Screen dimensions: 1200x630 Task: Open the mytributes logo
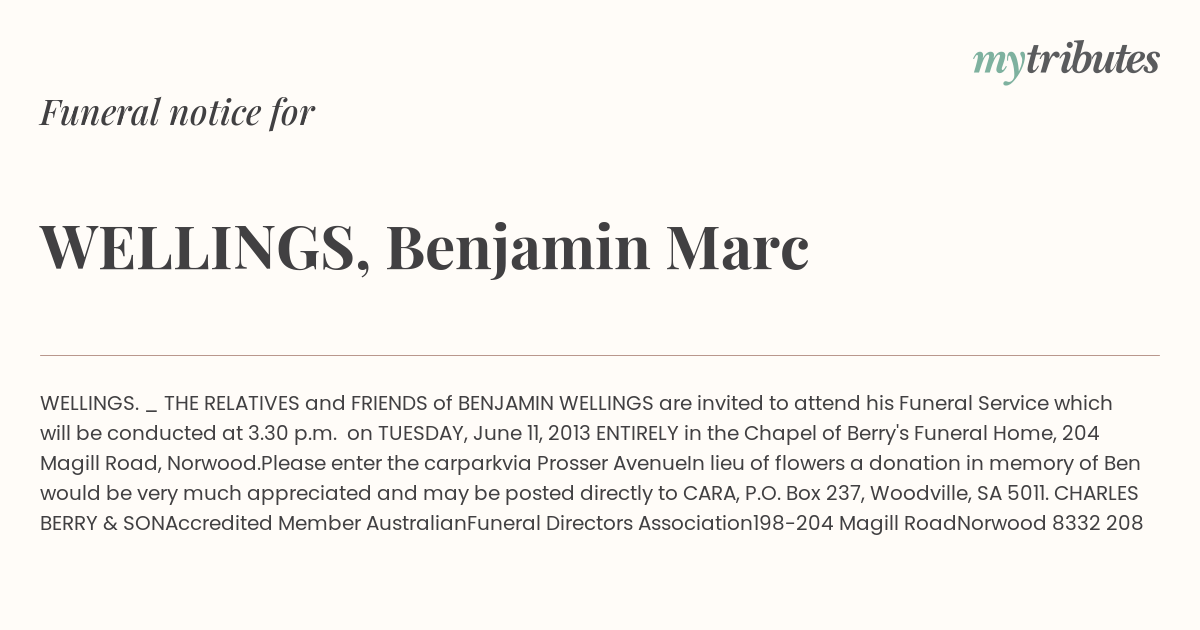[1066, 61]
